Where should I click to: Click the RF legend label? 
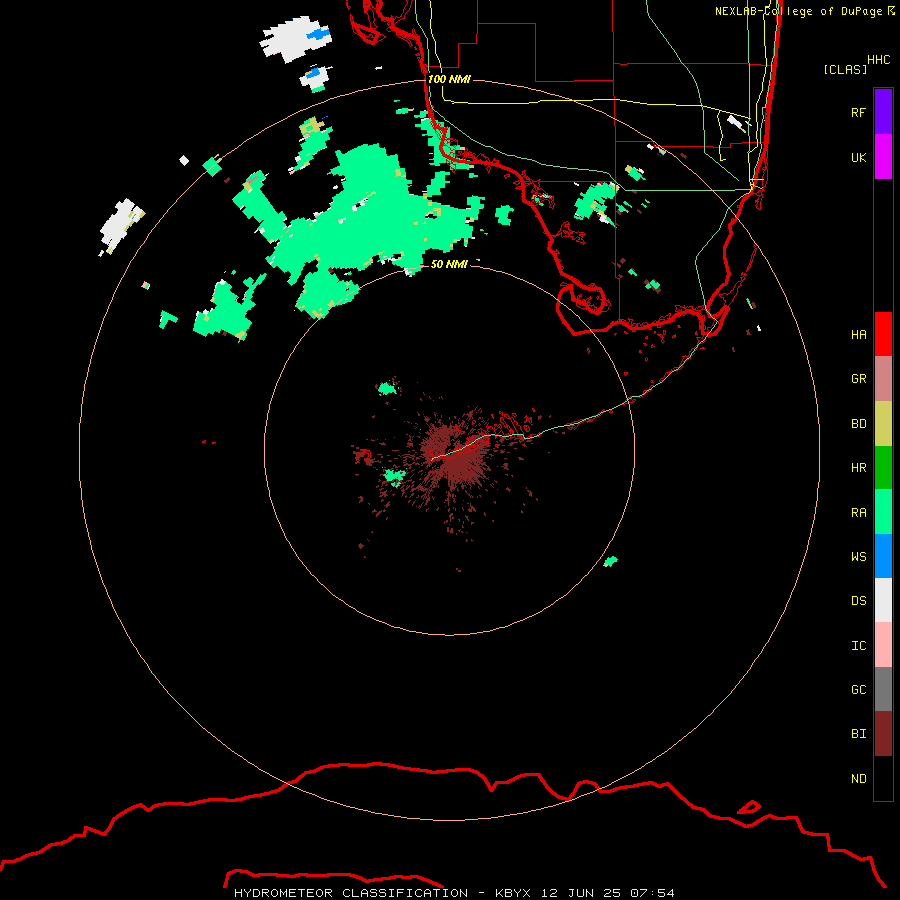pos(858,112)
